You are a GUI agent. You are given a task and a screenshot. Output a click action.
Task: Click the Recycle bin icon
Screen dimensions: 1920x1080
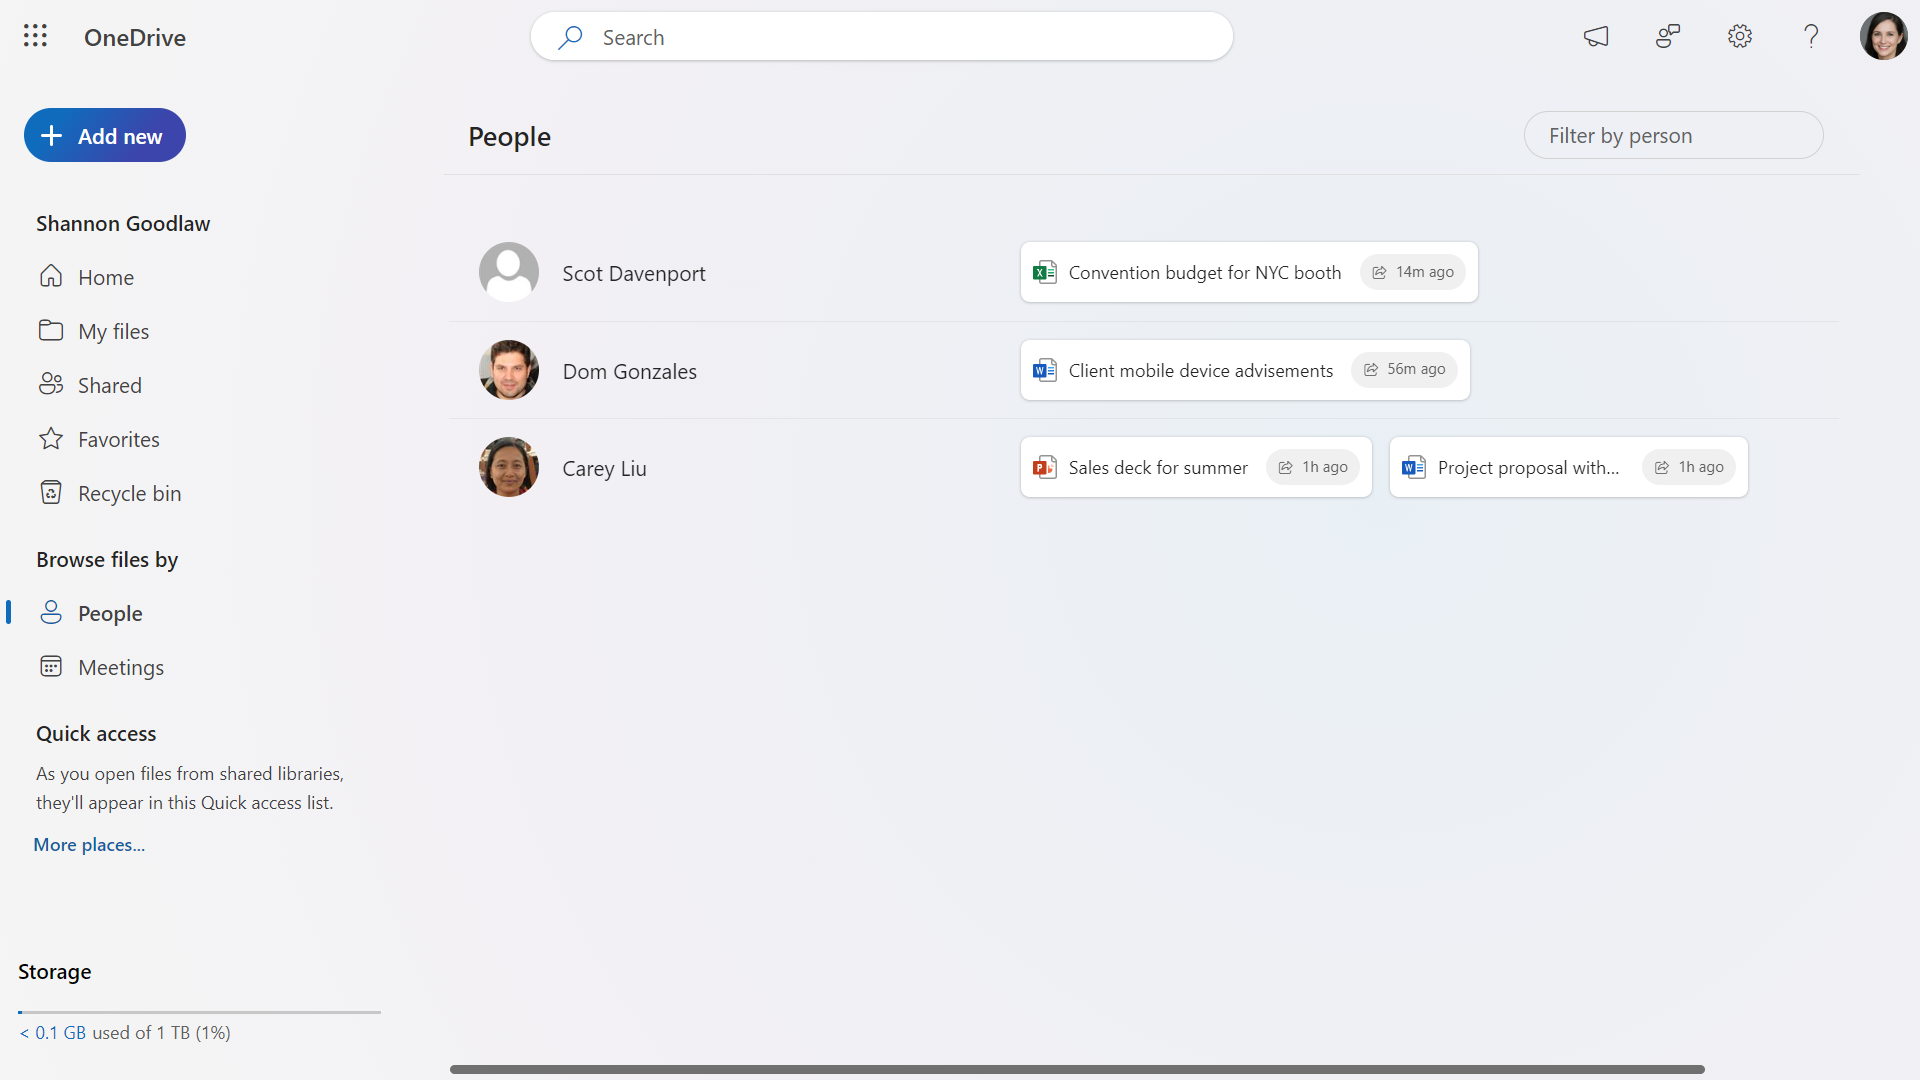51,492
